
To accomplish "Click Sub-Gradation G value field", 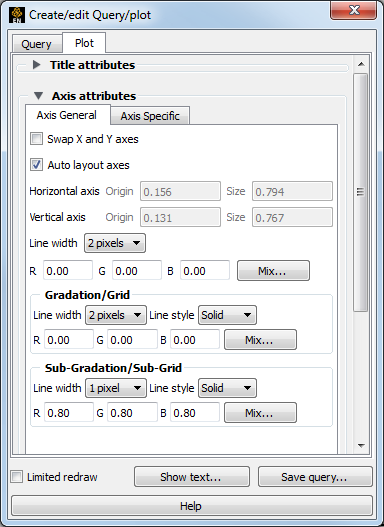I will point(132,412).
